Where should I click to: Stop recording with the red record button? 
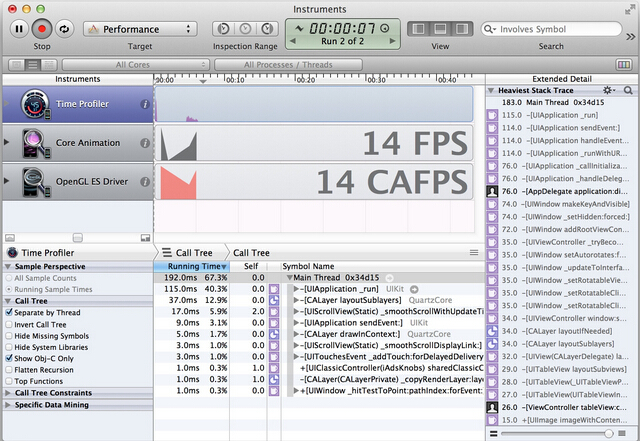coord(42,30)
